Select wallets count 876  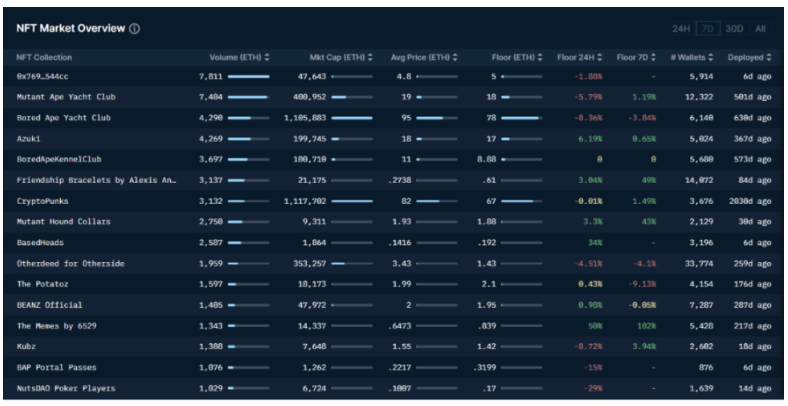[x=706, y=367]
